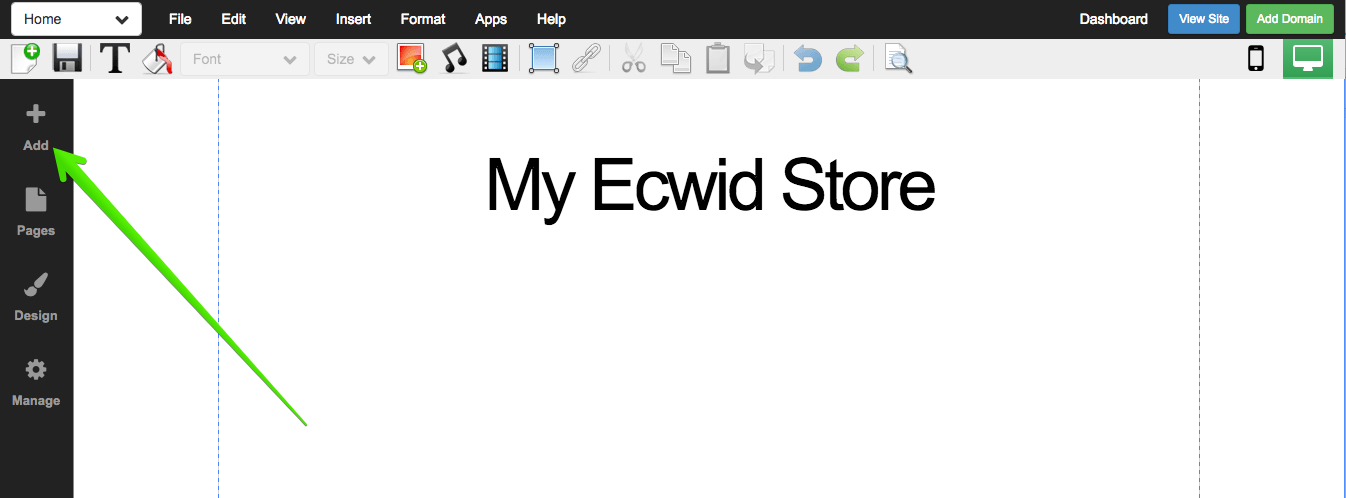Image resolution: width=1346 pixels, height=498 pixels.
Task: Click the Redo green arrow icon
Action: coord(849,59)
